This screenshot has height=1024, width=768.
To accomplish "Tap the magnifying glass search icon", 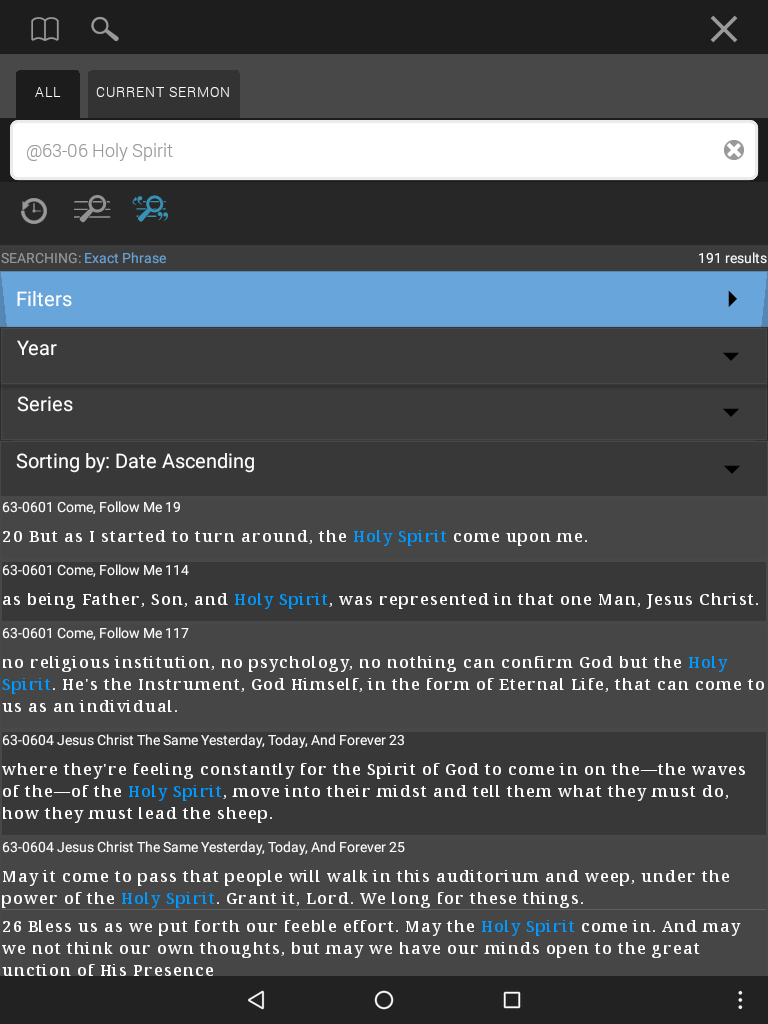I will (104, 29).
